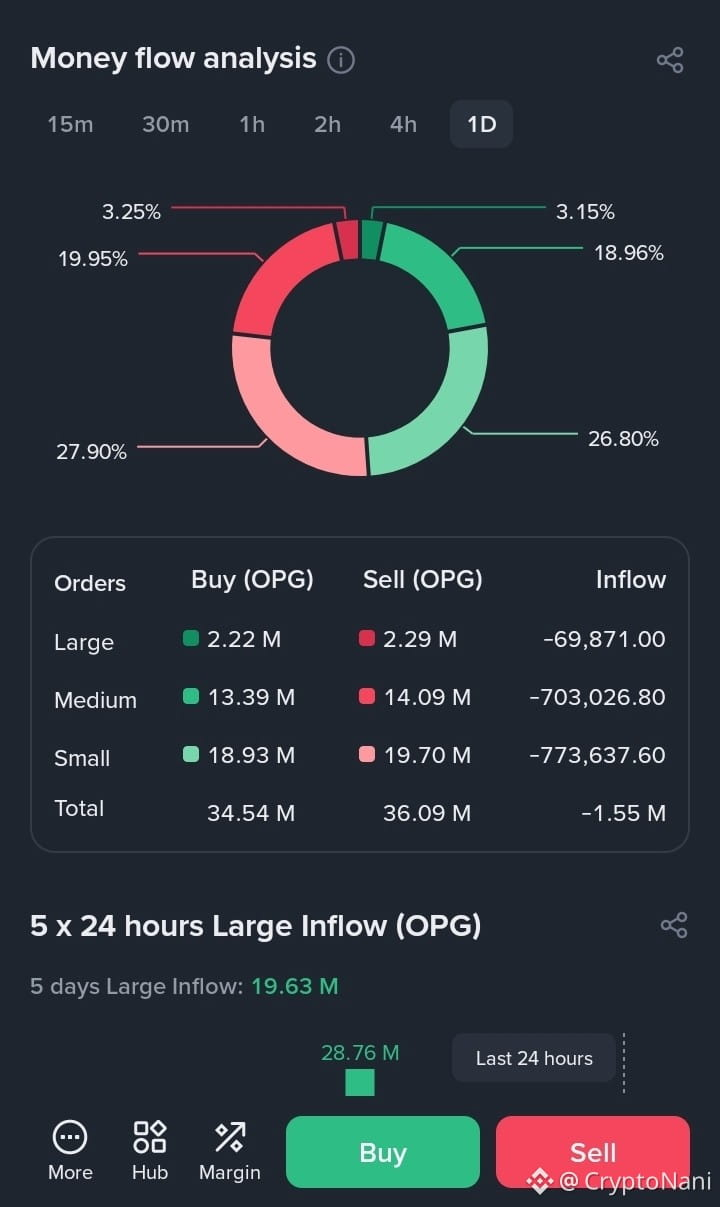Select the 15m timeframe tab
Image resolution: width=720 pixels, height=1207 pixels.
point(70,124)
